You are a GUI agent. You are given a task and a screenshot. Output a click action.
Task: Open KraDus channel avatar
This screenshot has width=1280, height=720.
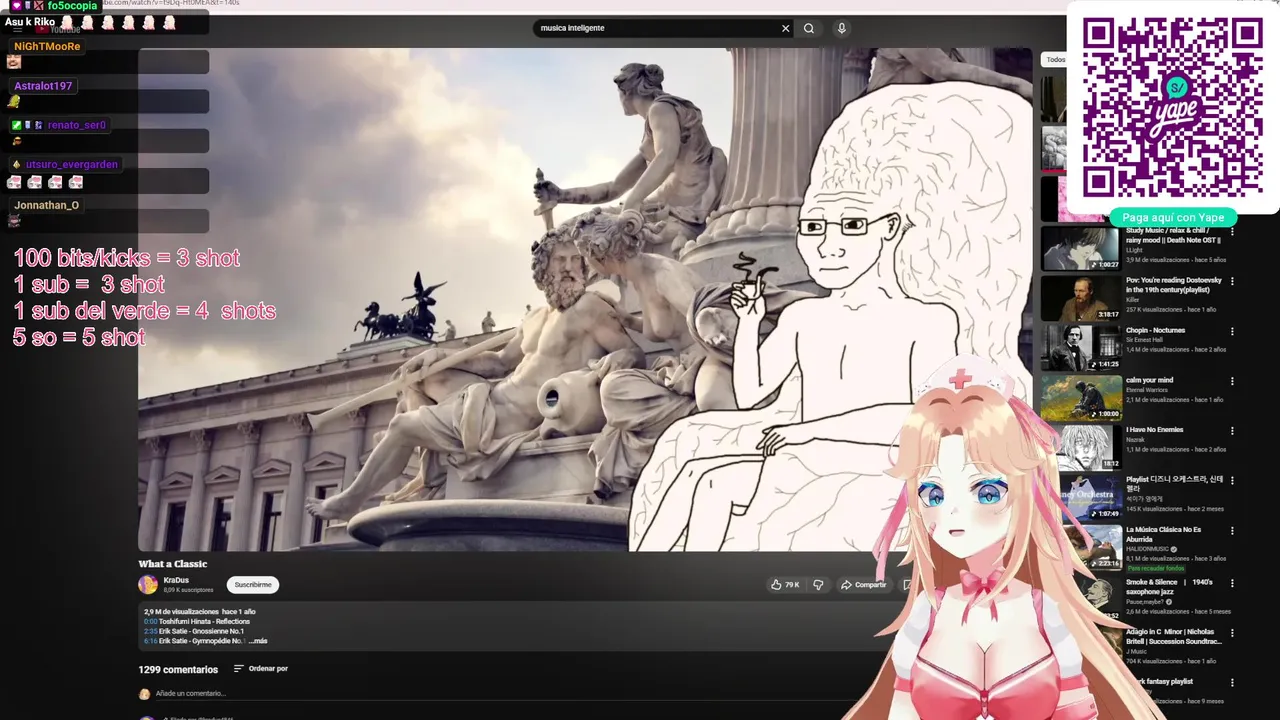tap(148, 584)
